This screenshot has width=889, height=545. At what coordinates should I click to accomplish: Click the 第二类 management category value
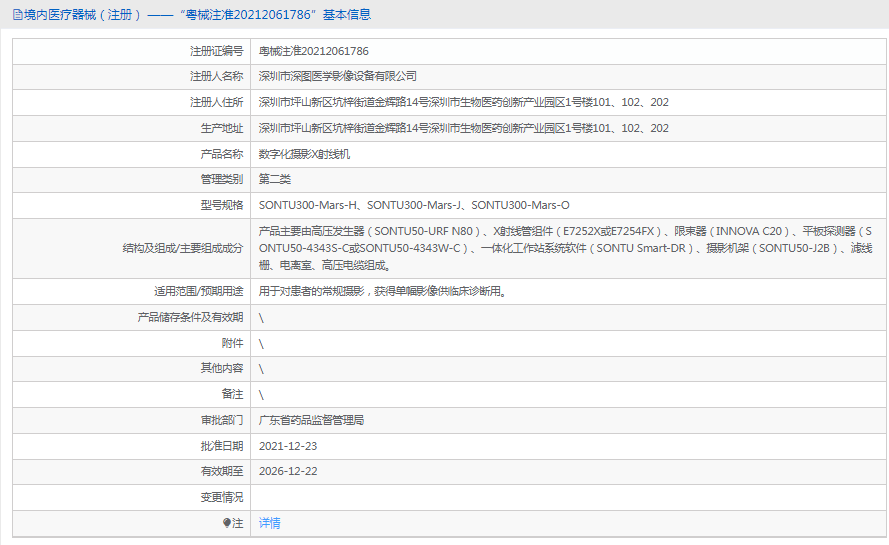click(274, 179)
